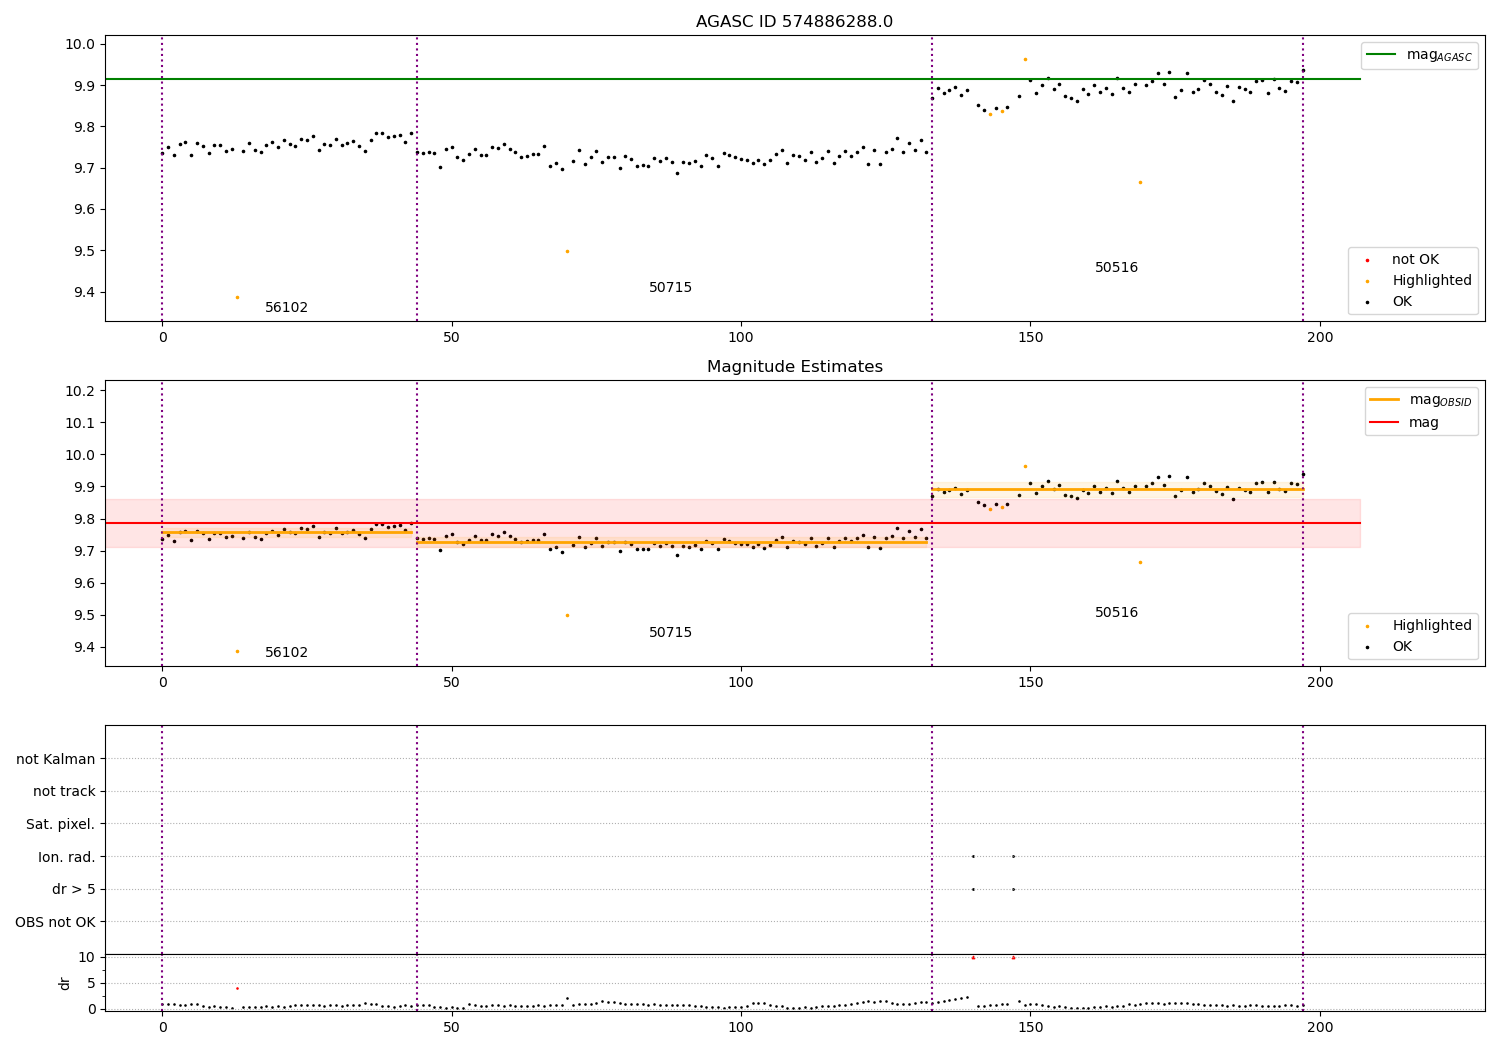Viewport: 1500px width, 1050px height.
Task: Click the '50516' label in the middle plot
Action: pyautogui.click(x=1116, y=613)
